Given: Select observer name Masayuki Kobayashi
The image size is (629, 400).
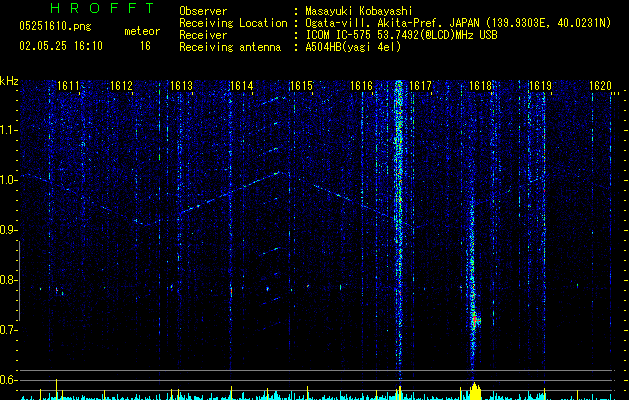Looking at the screenshot, I should point(359,11).
